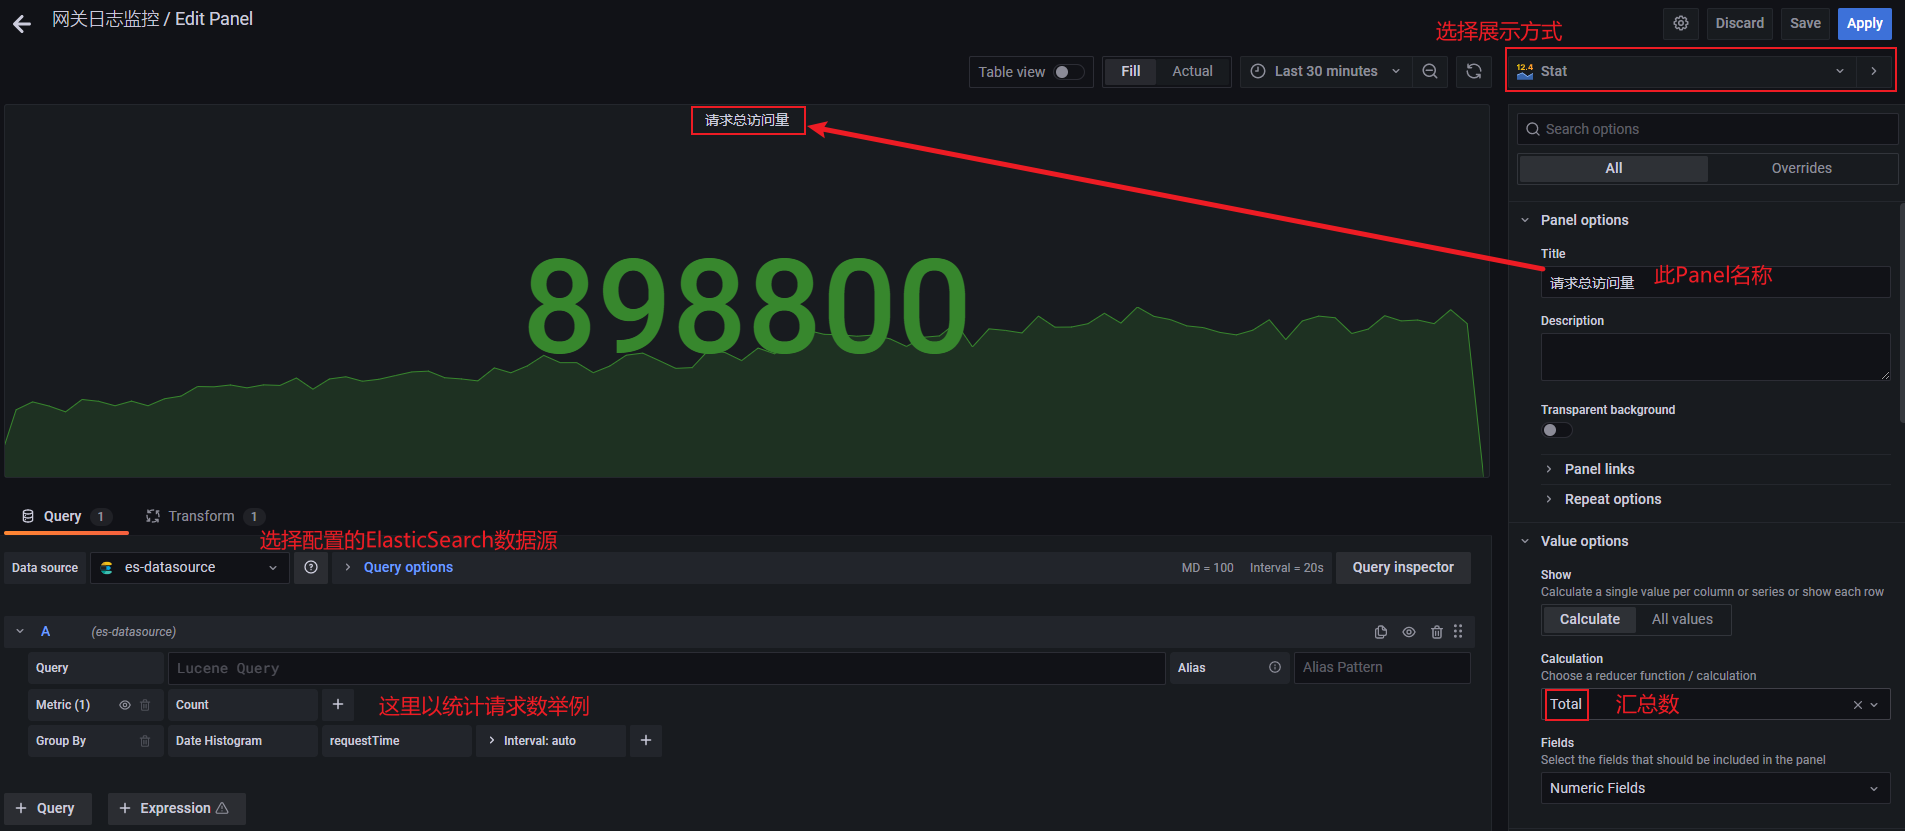Open Query inspector
Viewport: 1905px width, 831px height.
[1403, 567]
